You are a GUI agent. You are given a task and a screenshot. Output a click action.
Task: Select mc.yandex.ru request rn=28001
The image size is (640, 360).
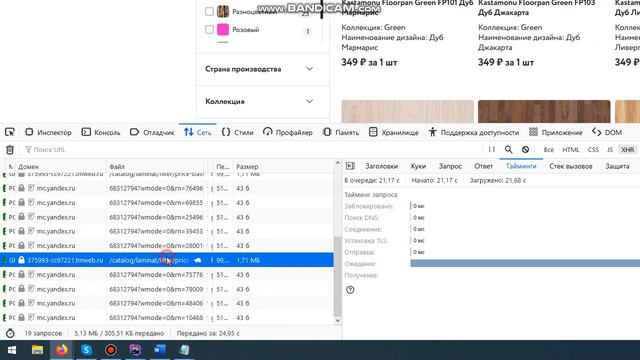point(167,246)
